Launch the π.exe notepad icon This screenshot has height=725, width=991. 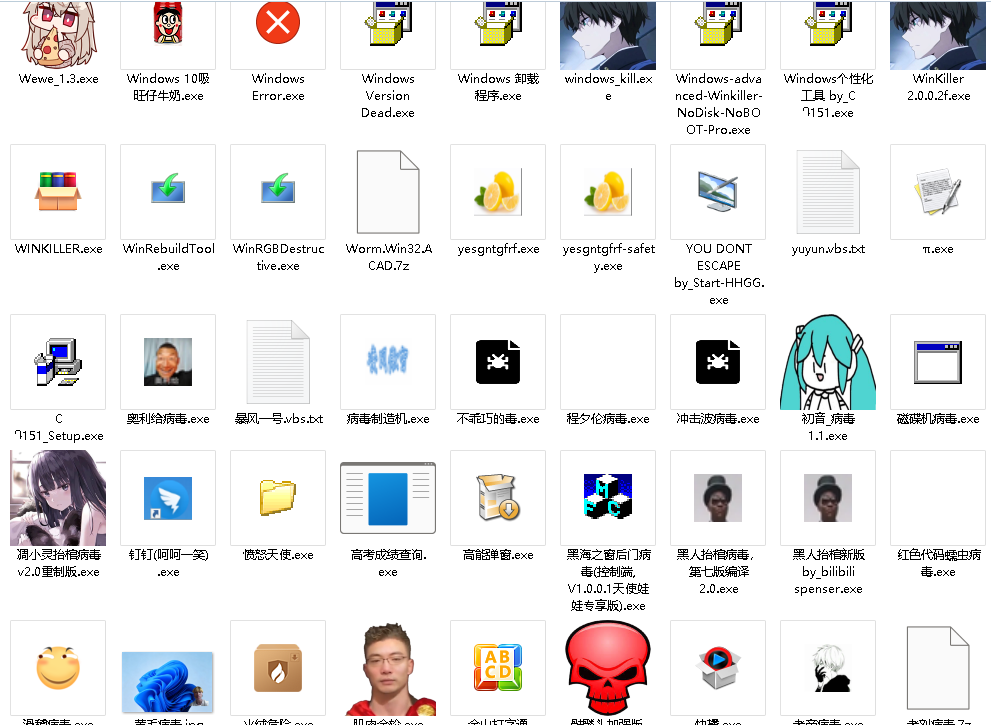tap(937, 192)
